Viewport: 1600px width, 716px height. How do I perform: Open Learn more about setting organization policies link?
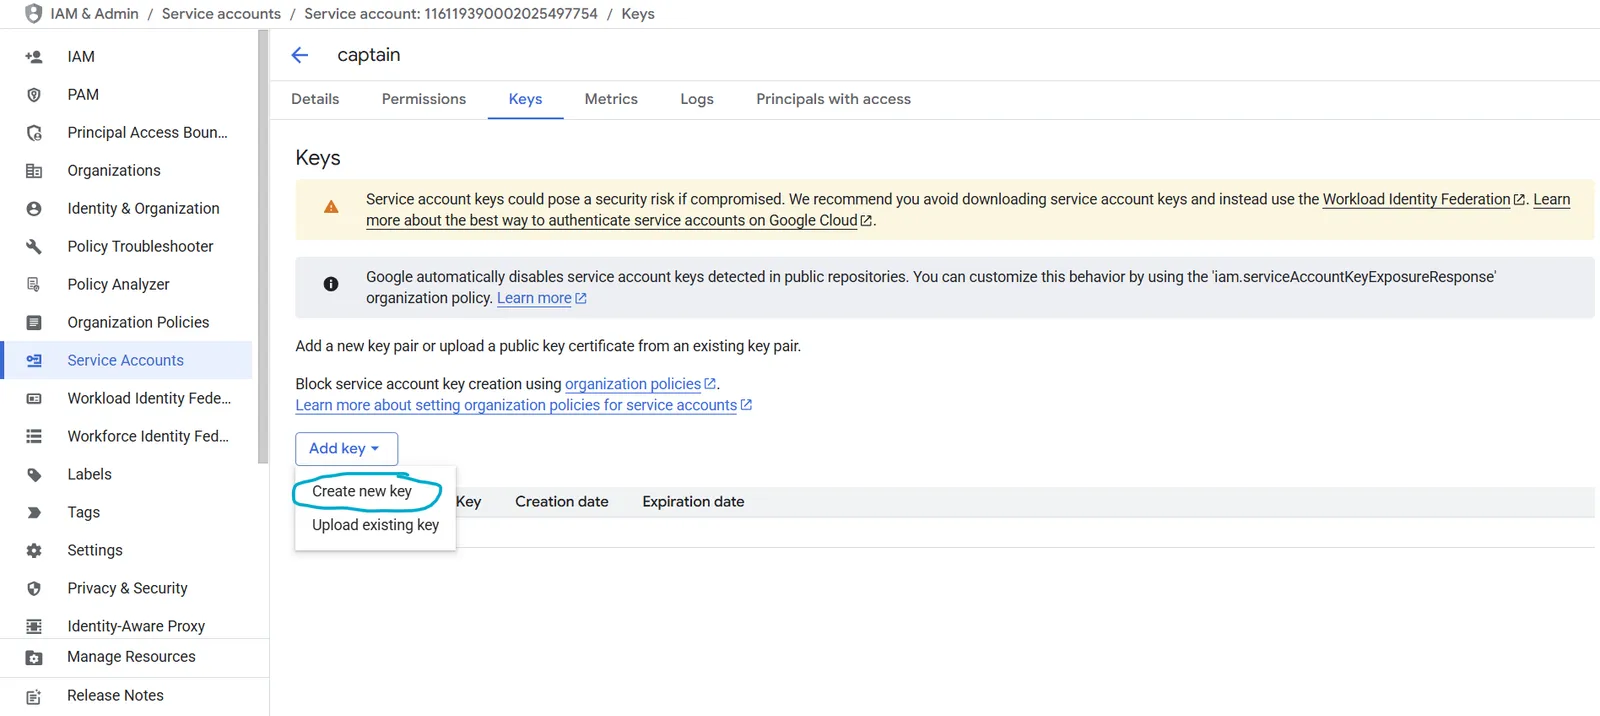tap(516, 406)
